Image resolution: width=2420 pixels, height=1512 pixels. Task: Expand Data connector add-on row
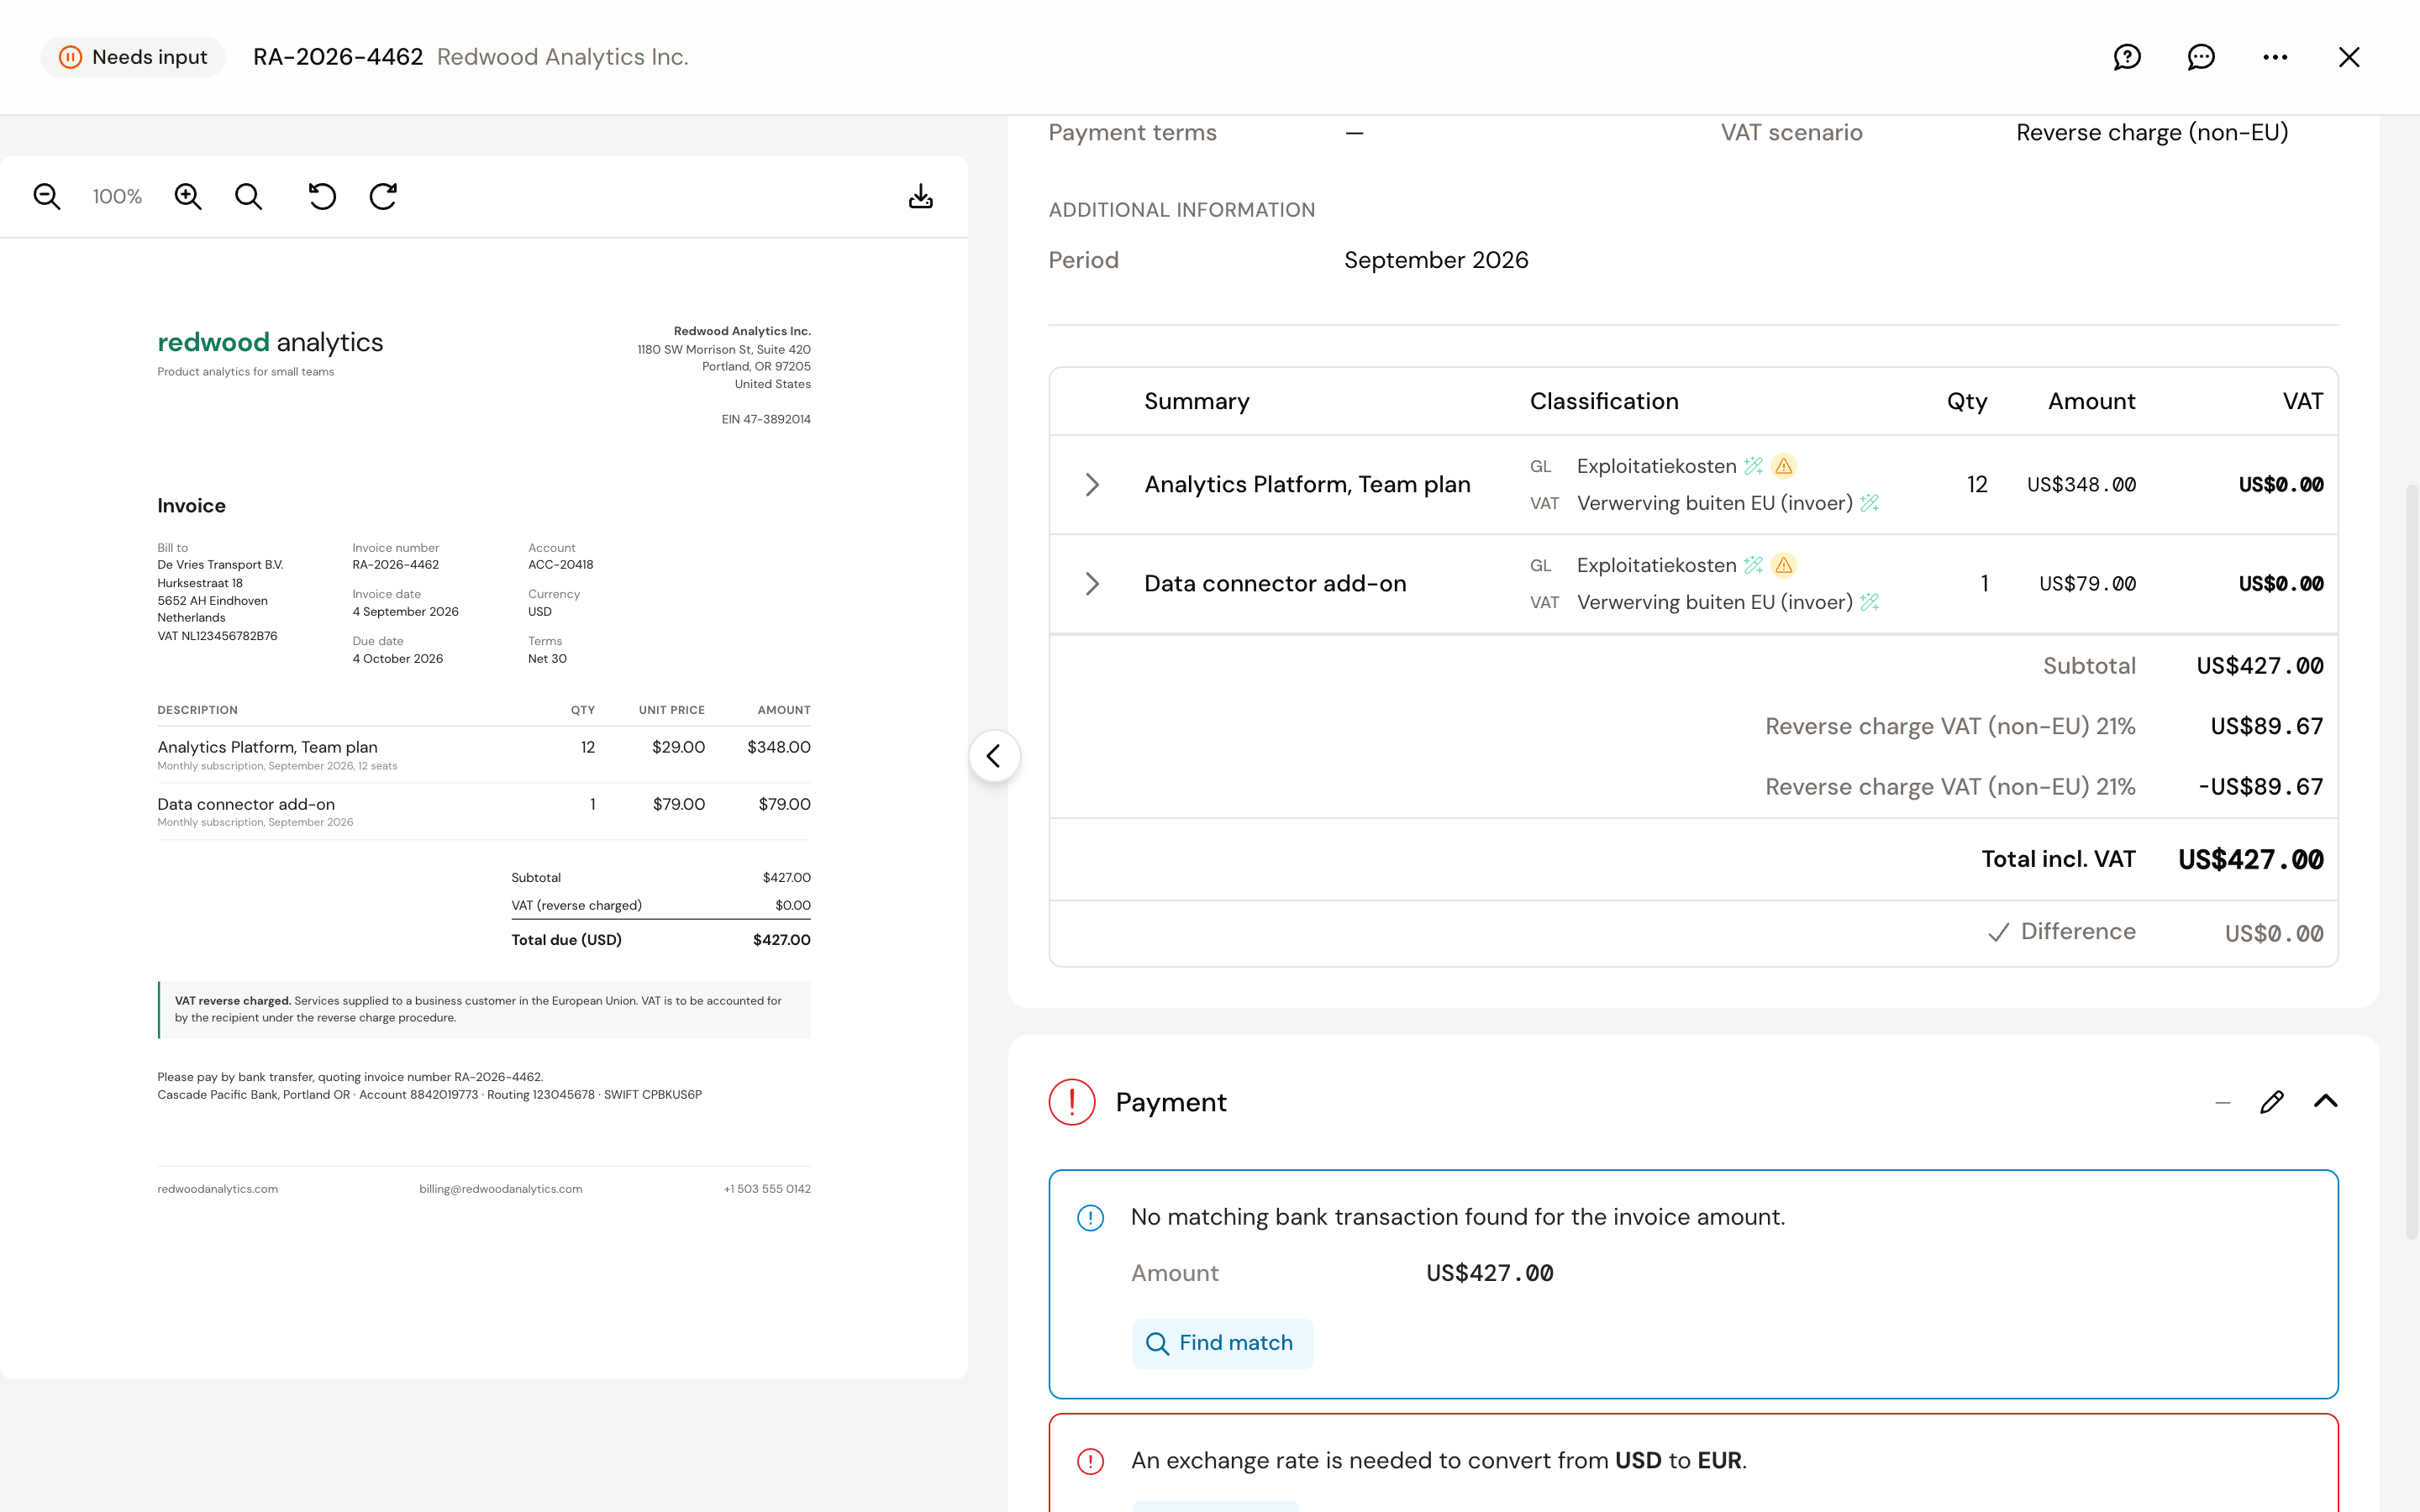(1092, 584)
